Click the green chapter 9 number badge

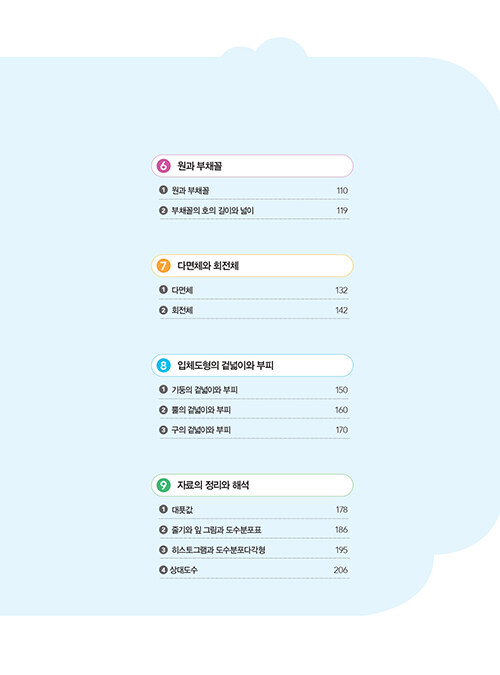(163, 485)
